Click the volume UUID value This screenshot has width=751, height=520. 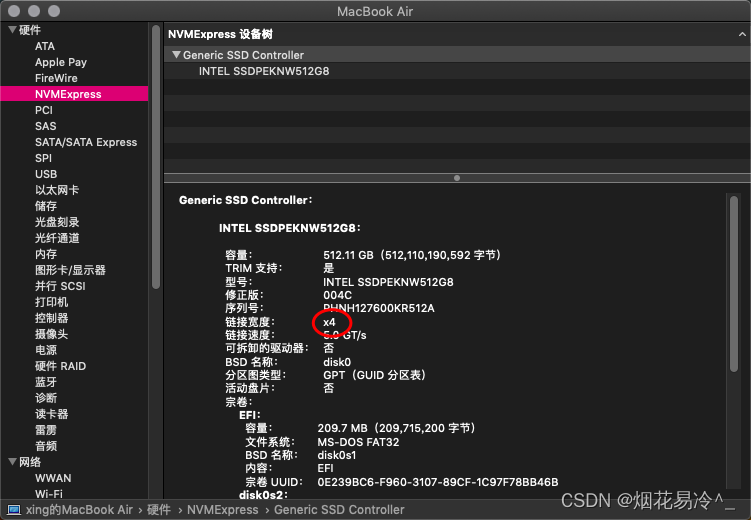click(438, 482)
